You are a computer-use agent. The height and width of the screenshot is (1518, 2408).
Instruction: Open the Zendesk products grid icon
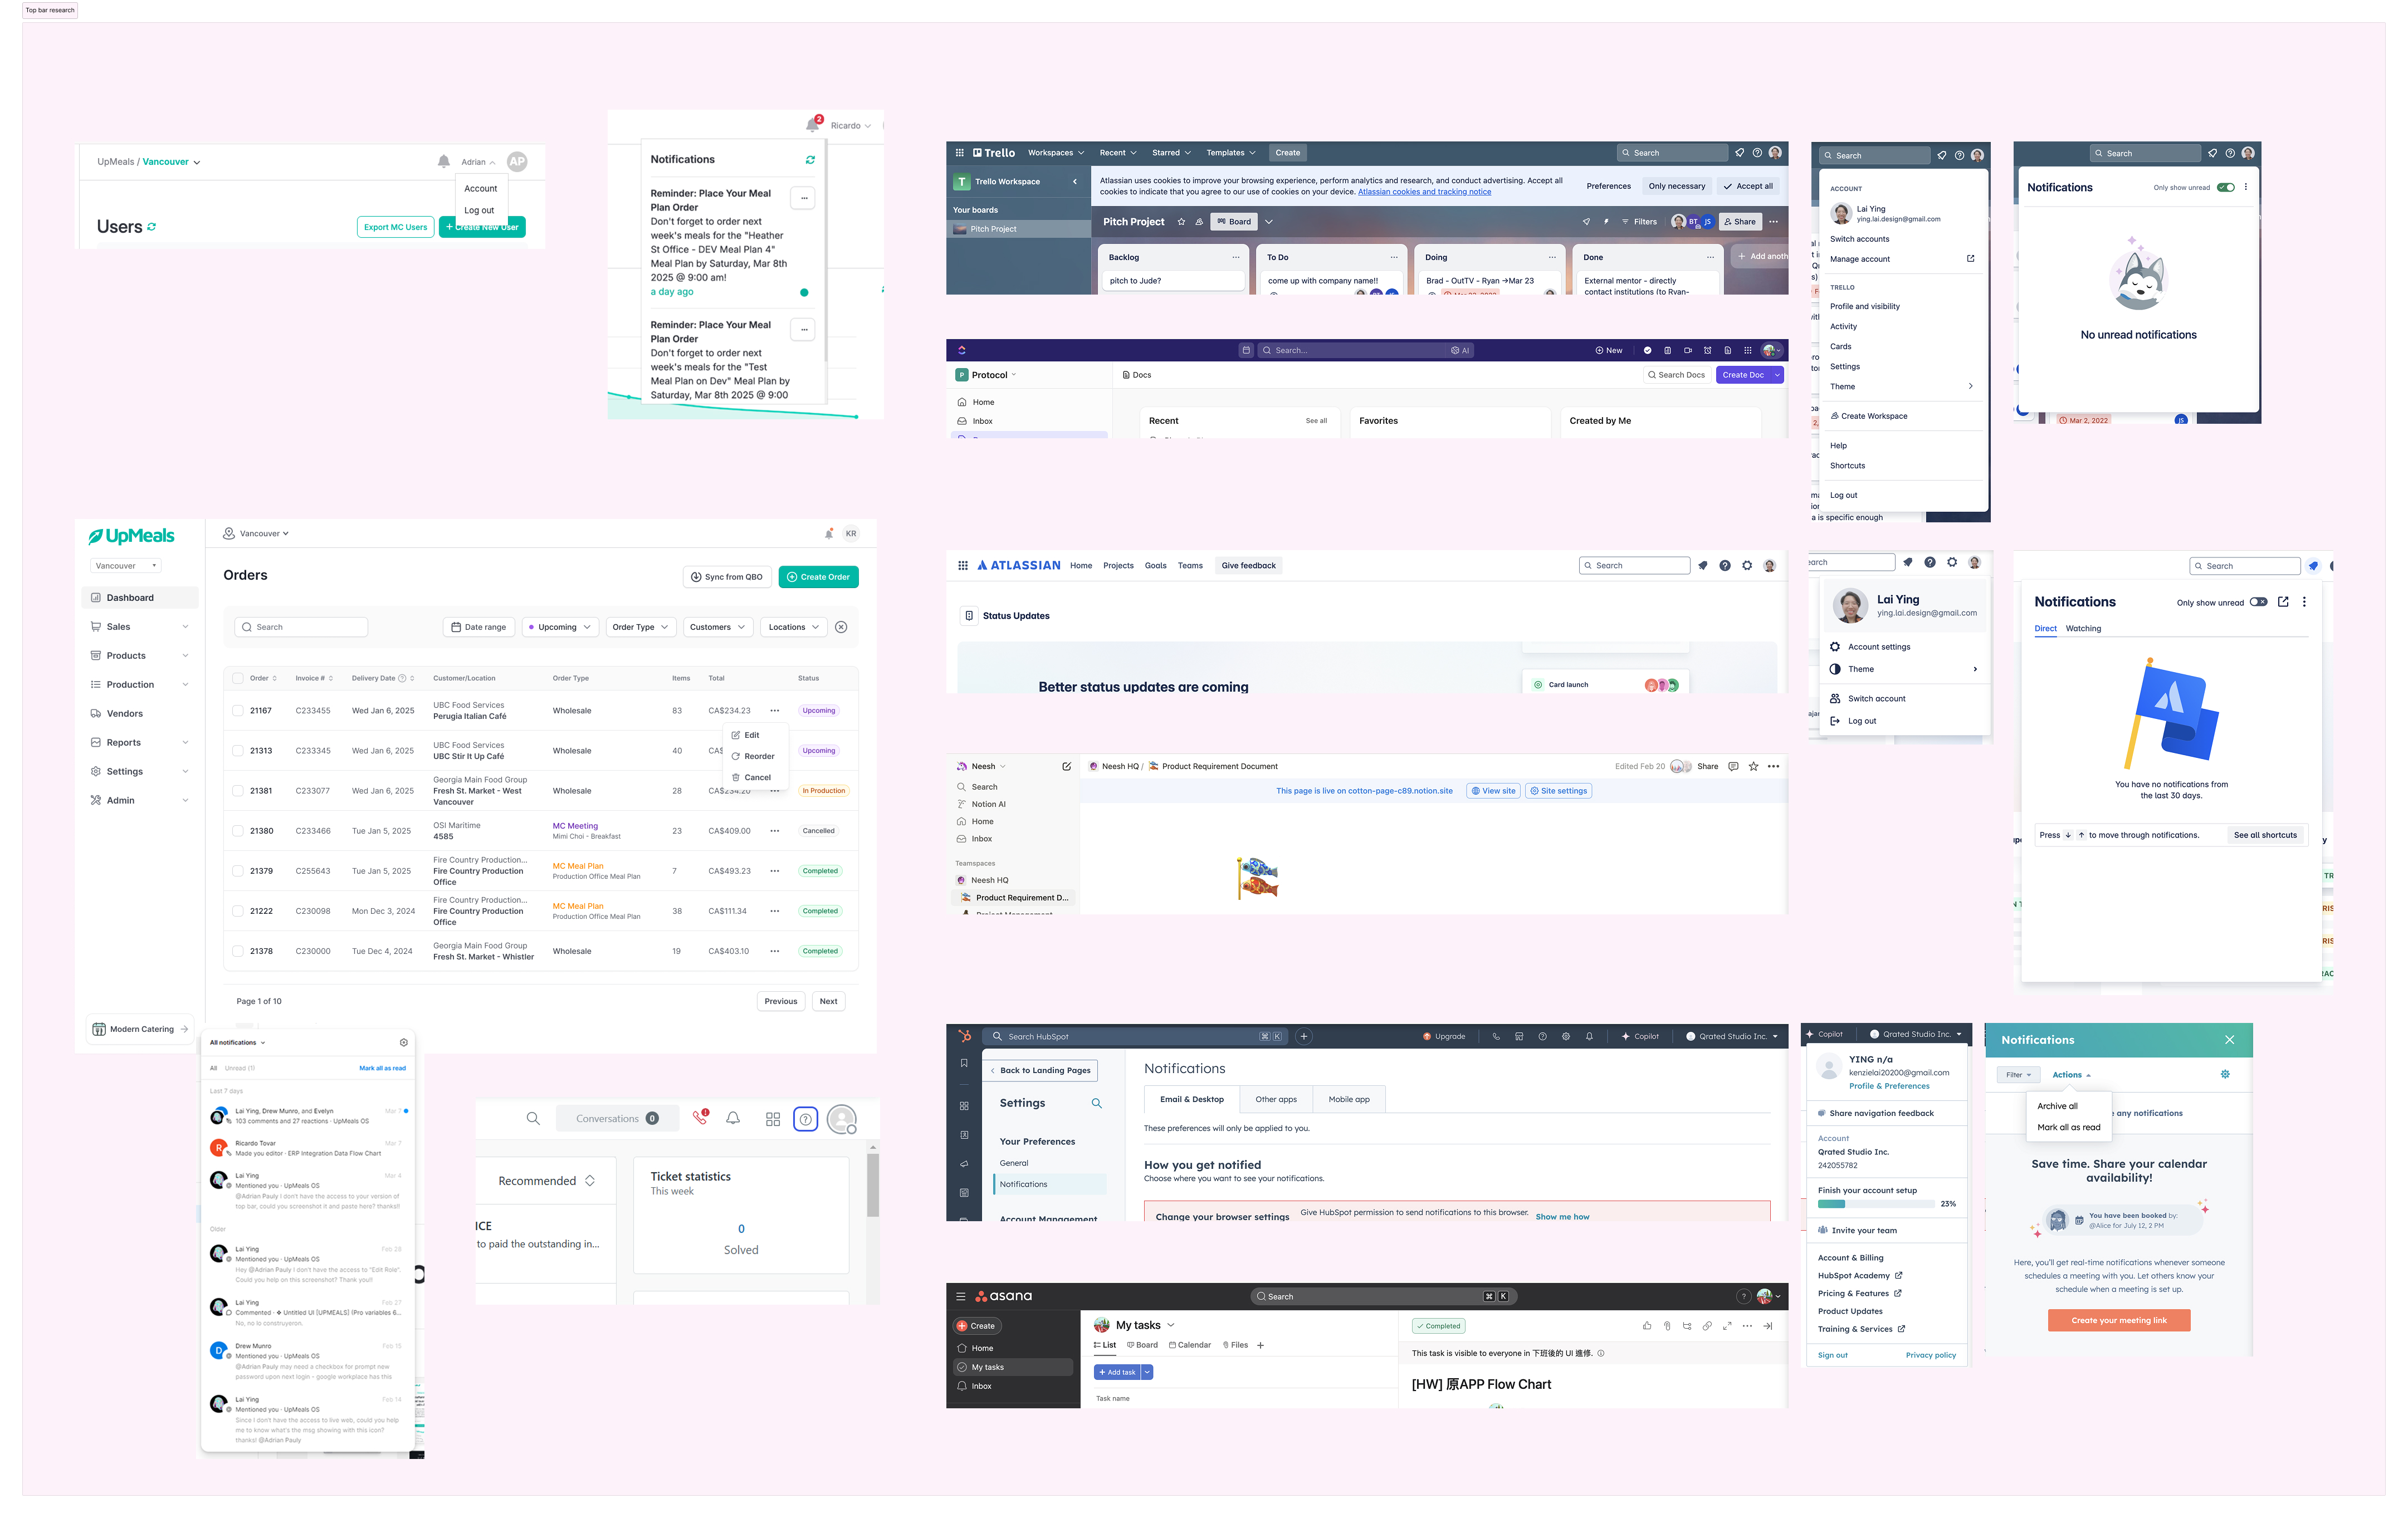[773, 1119]
